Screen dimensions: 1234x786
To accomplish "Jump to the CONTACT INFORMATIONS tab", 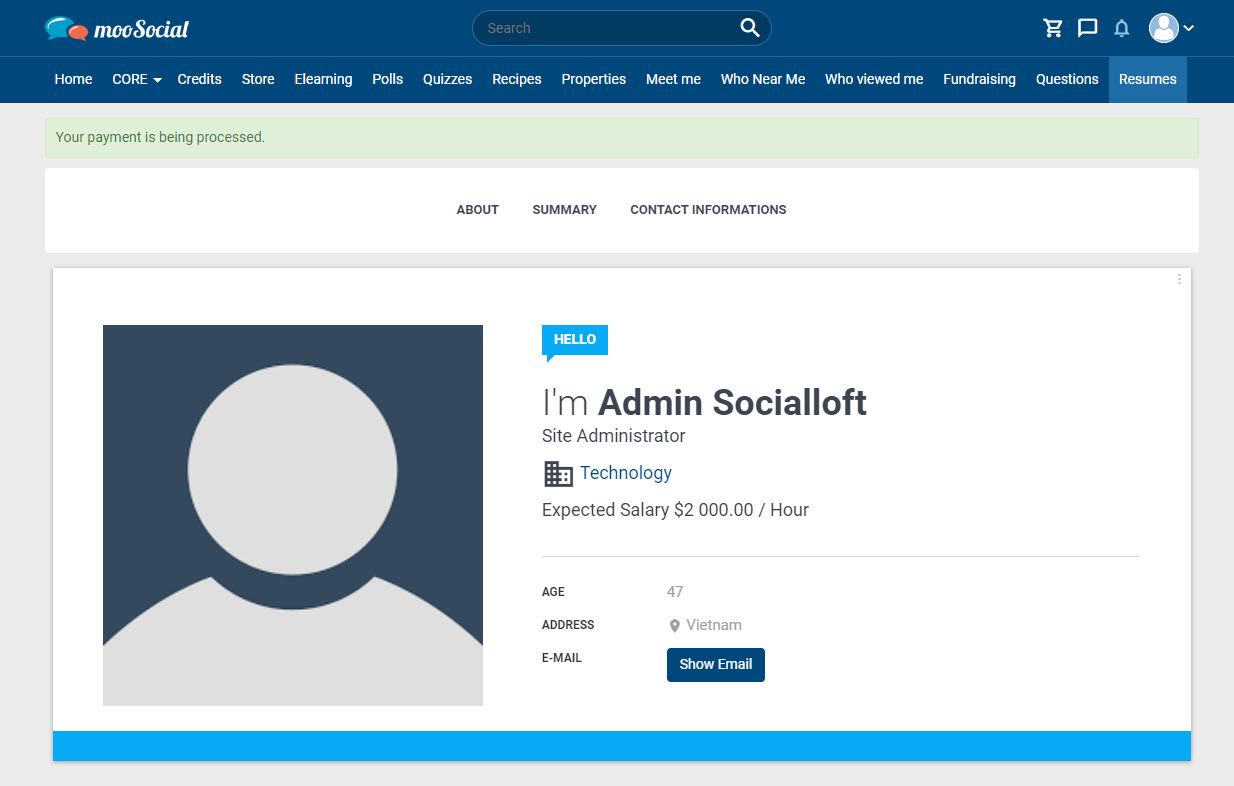I will coord(708,210).
